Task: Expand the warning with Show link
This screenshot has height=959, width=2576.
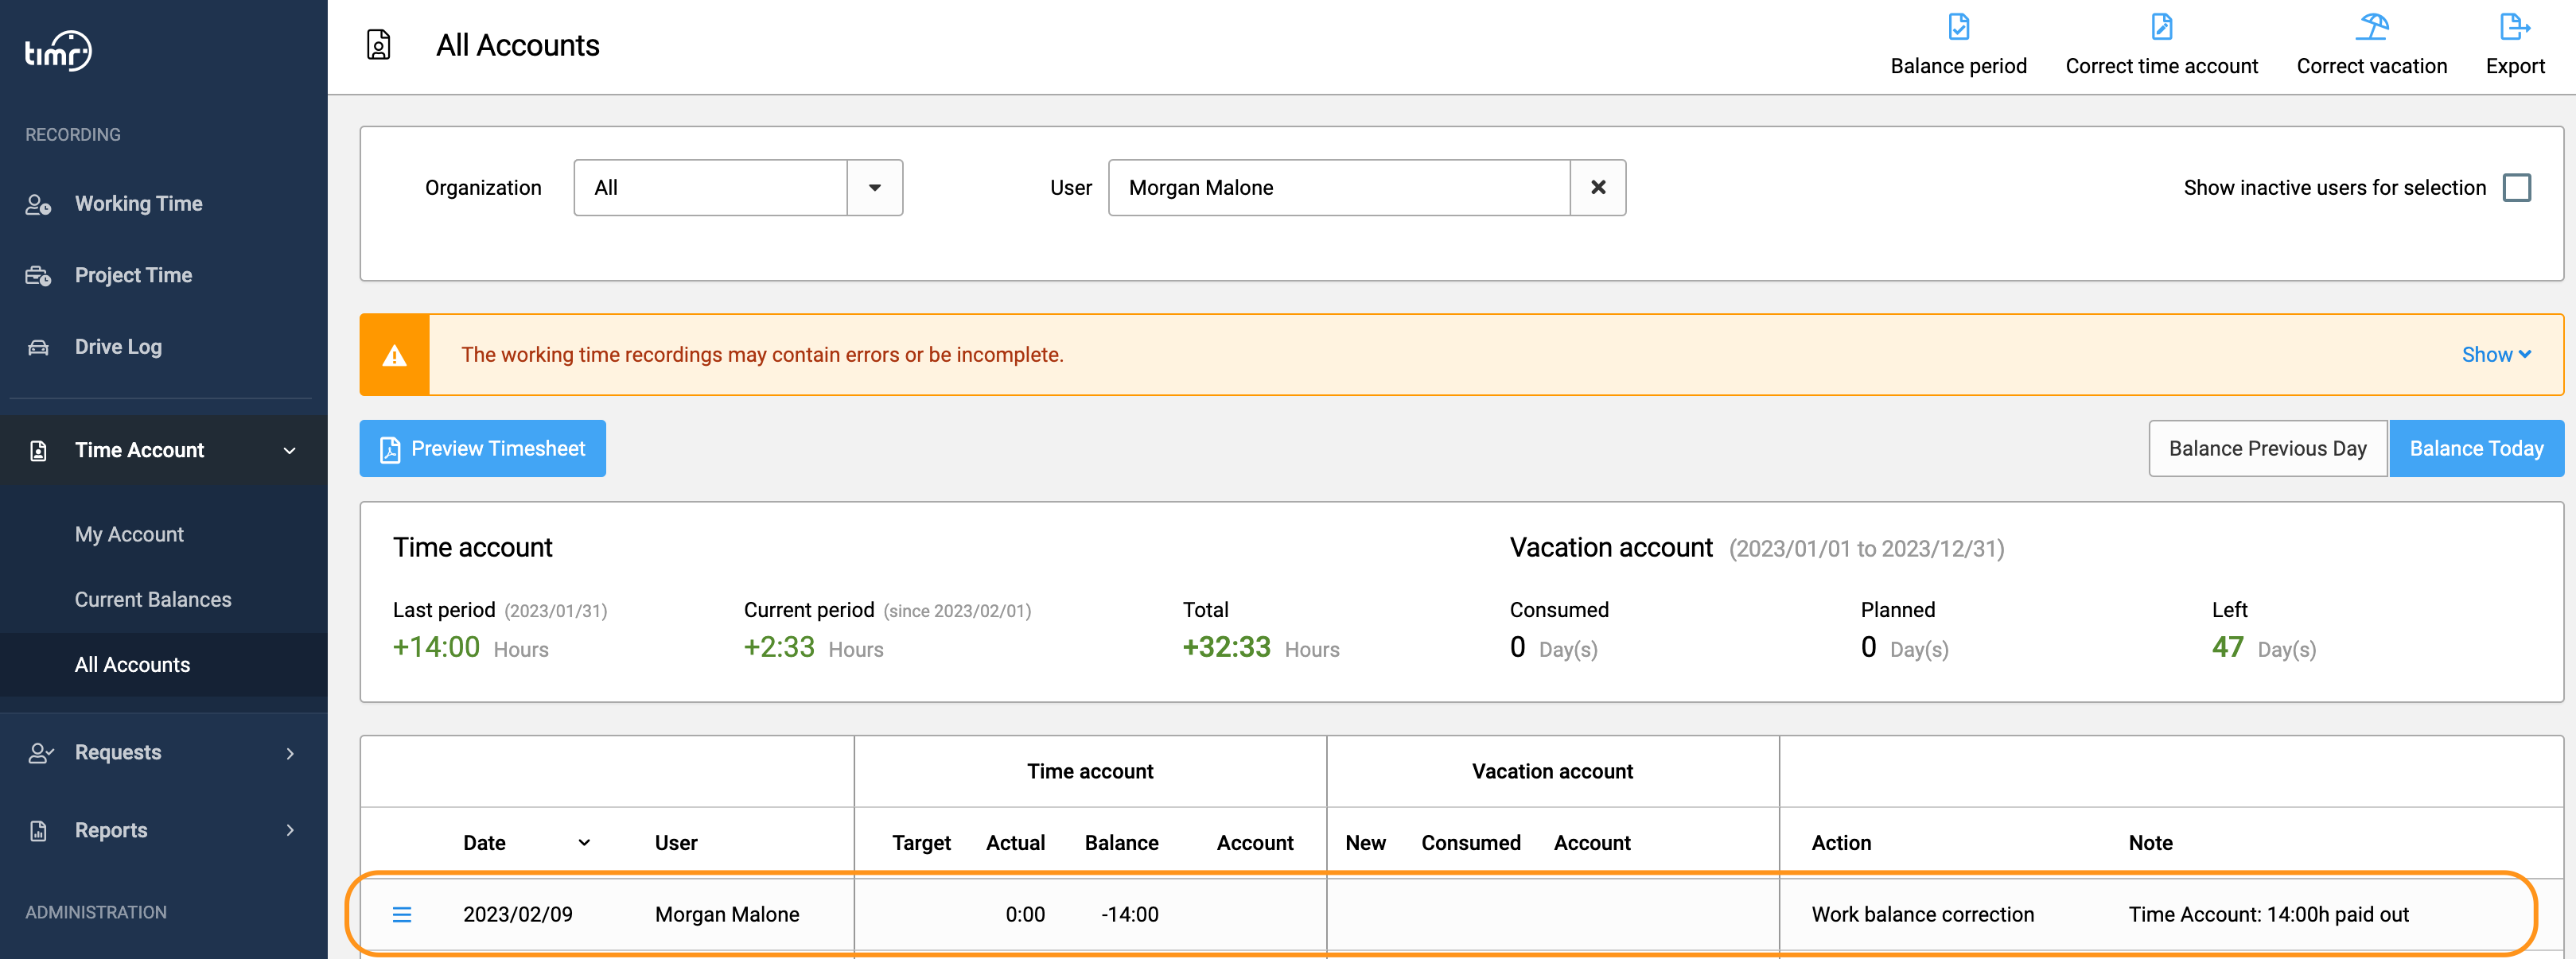Action: click(x=2496, y=355)
